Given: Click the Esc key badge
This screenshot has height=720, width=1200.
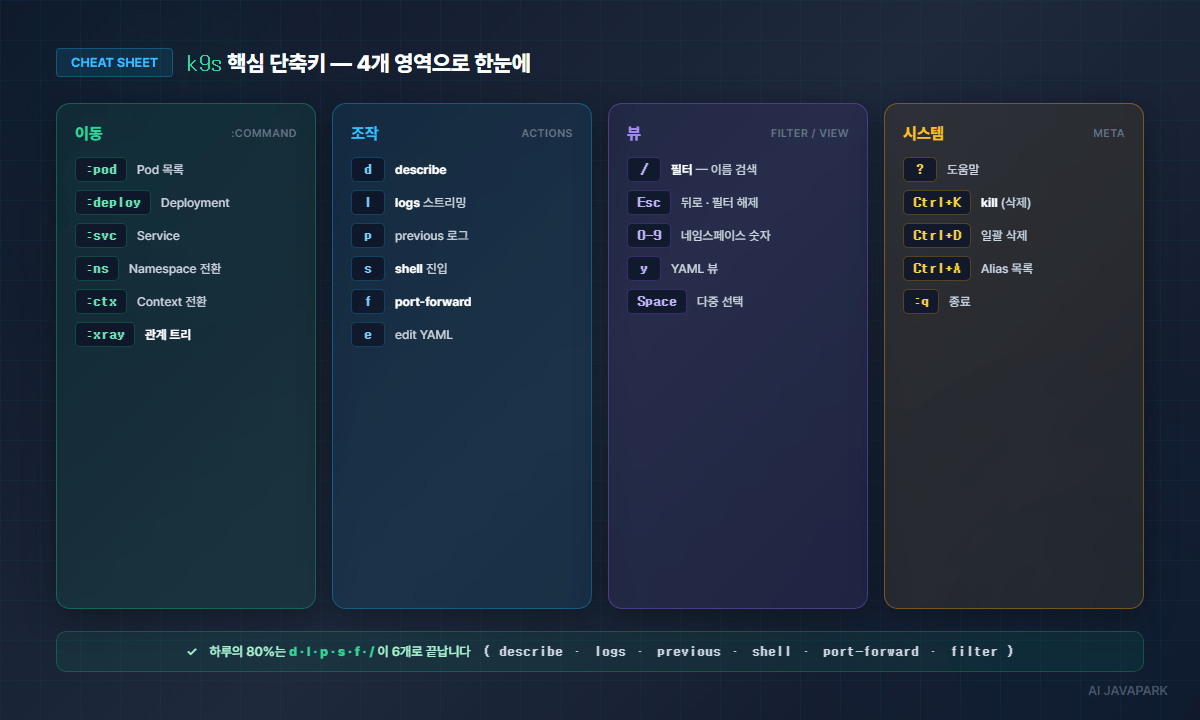Looking at the screenshot, I should [x=648, y=203].
